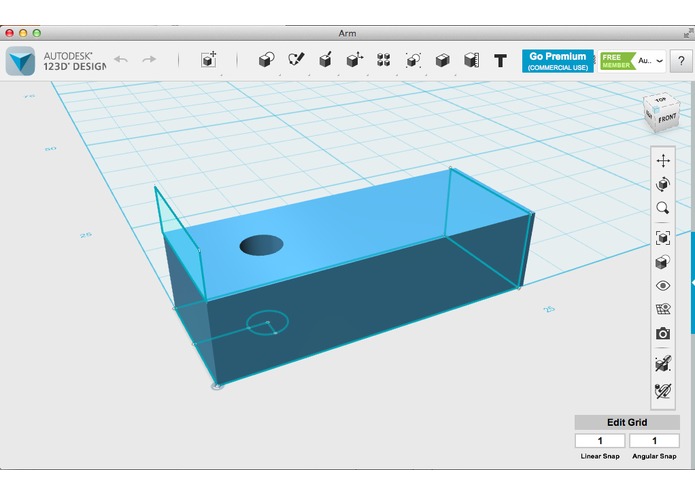
Task: Select the sketch circle on the ground
Action: [267, 323]
